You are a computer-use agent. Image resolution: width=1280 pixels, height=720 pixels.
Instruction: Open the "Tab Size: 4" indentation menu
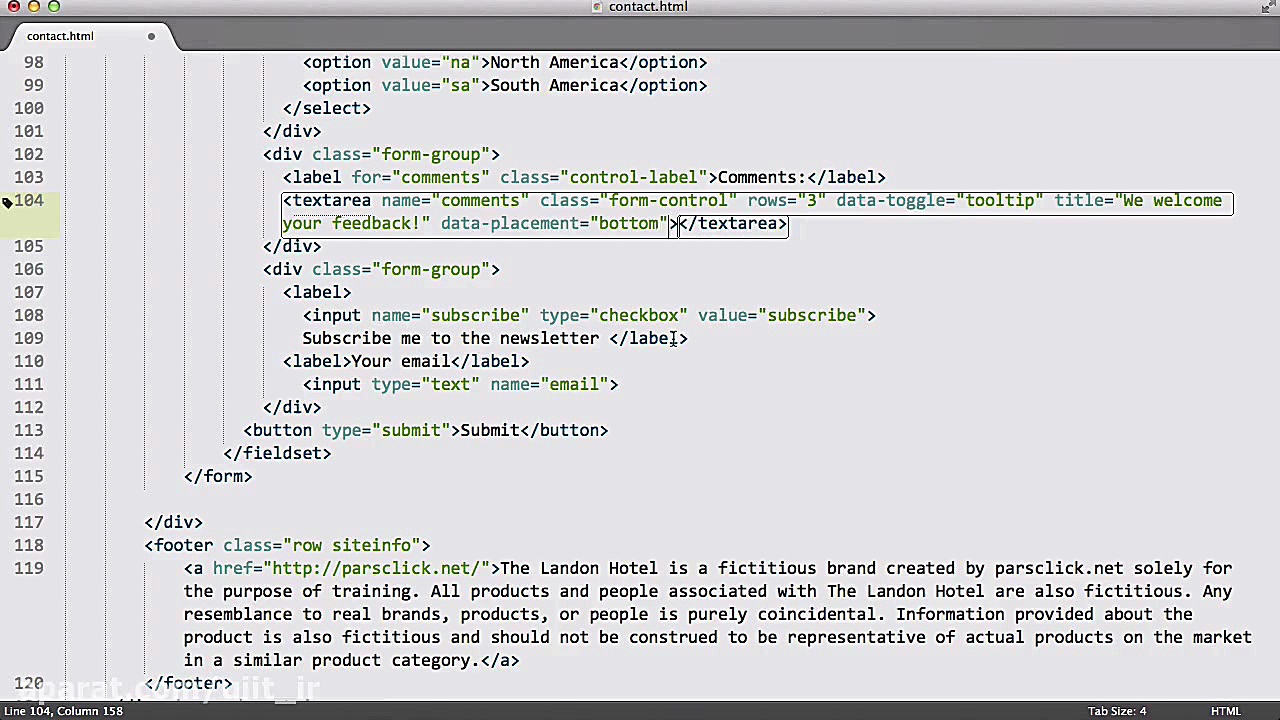[1117, 711]
